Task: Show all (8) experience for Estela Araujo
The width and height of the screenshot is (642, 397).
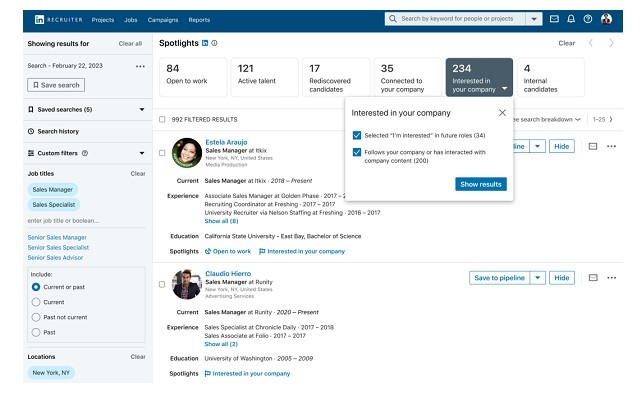Action: click(221, 221)
